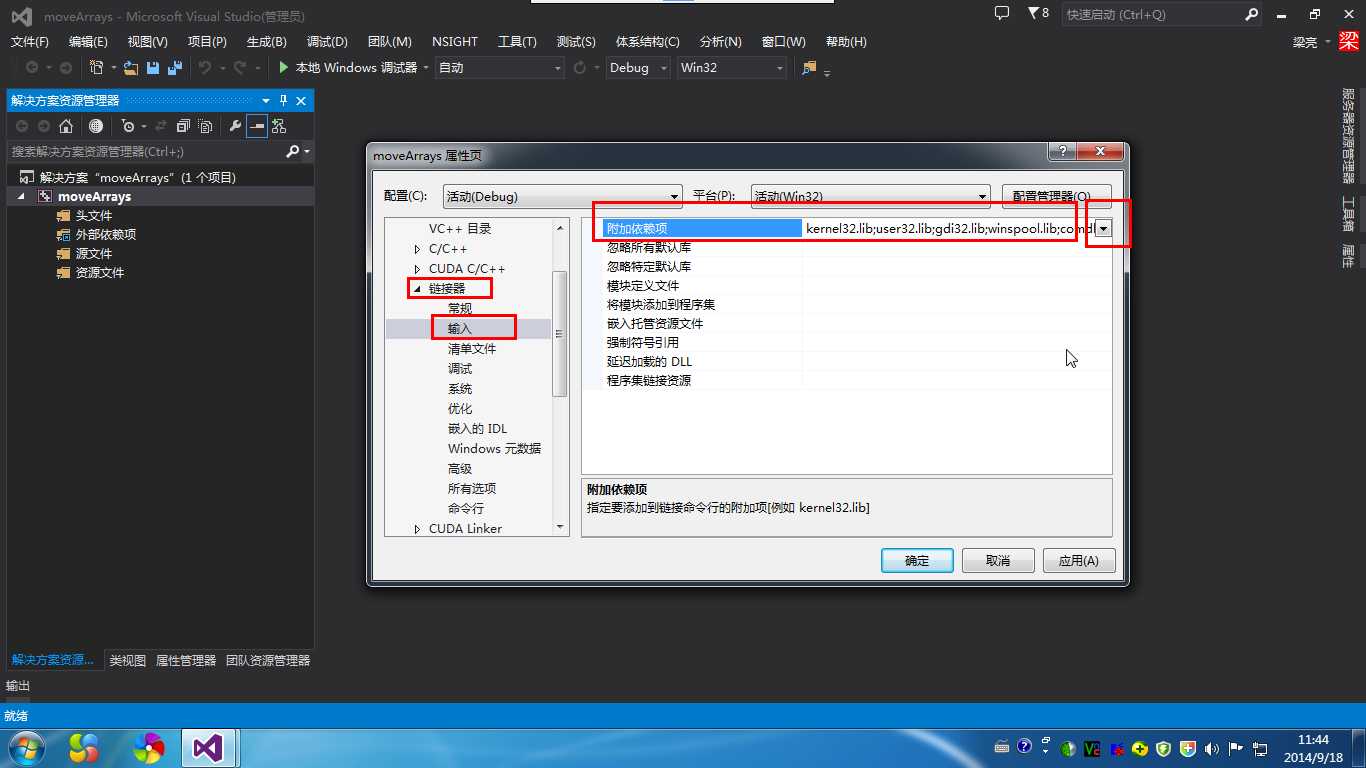The image size is (1366, 768).
Task: Collapse the 链接器 tree node
Action: (x=418, y=289)
